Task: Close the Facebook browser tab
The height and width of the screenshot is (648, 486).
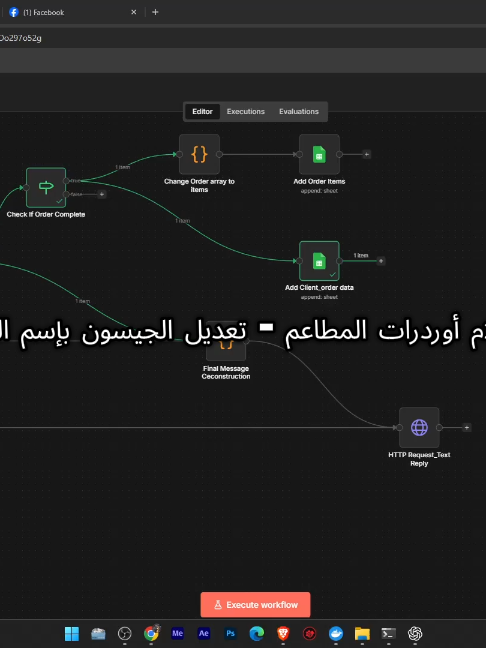Action: coord(133,12)
